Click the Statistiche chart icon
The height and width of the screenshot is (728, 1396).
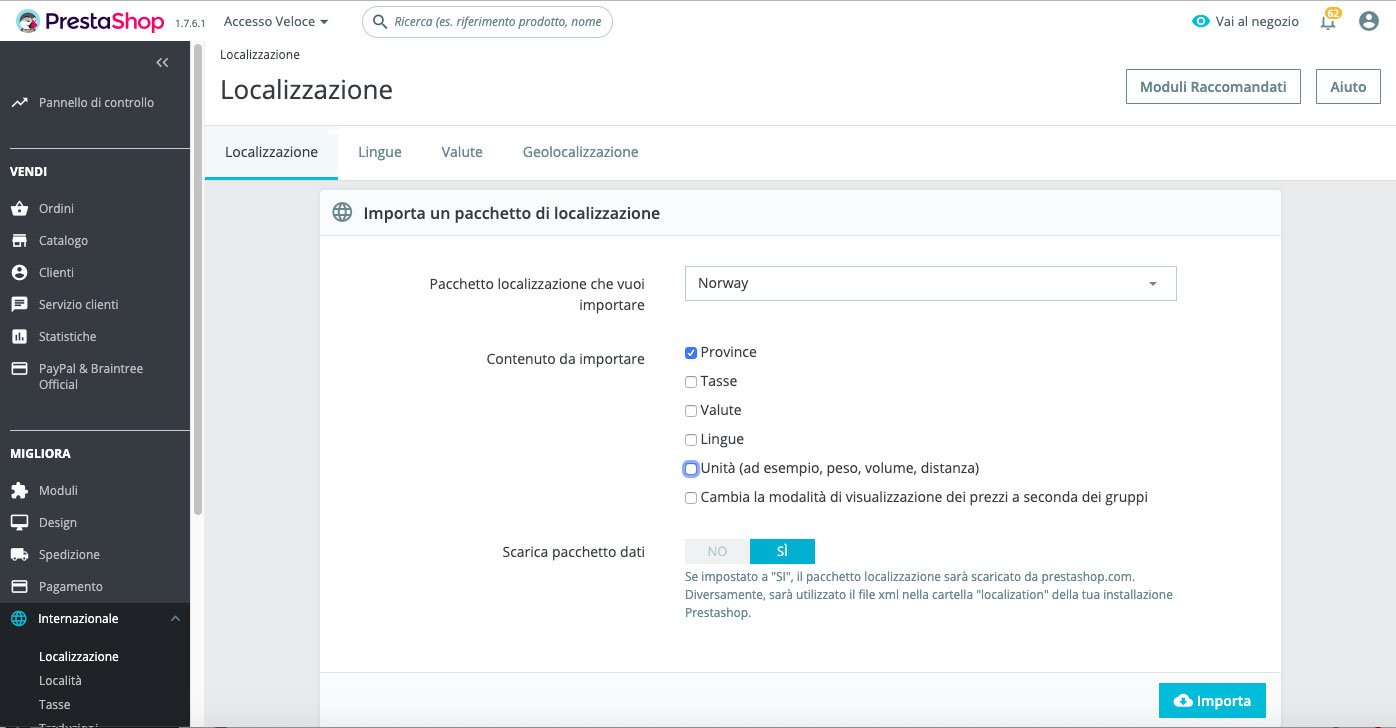(19, 337)
